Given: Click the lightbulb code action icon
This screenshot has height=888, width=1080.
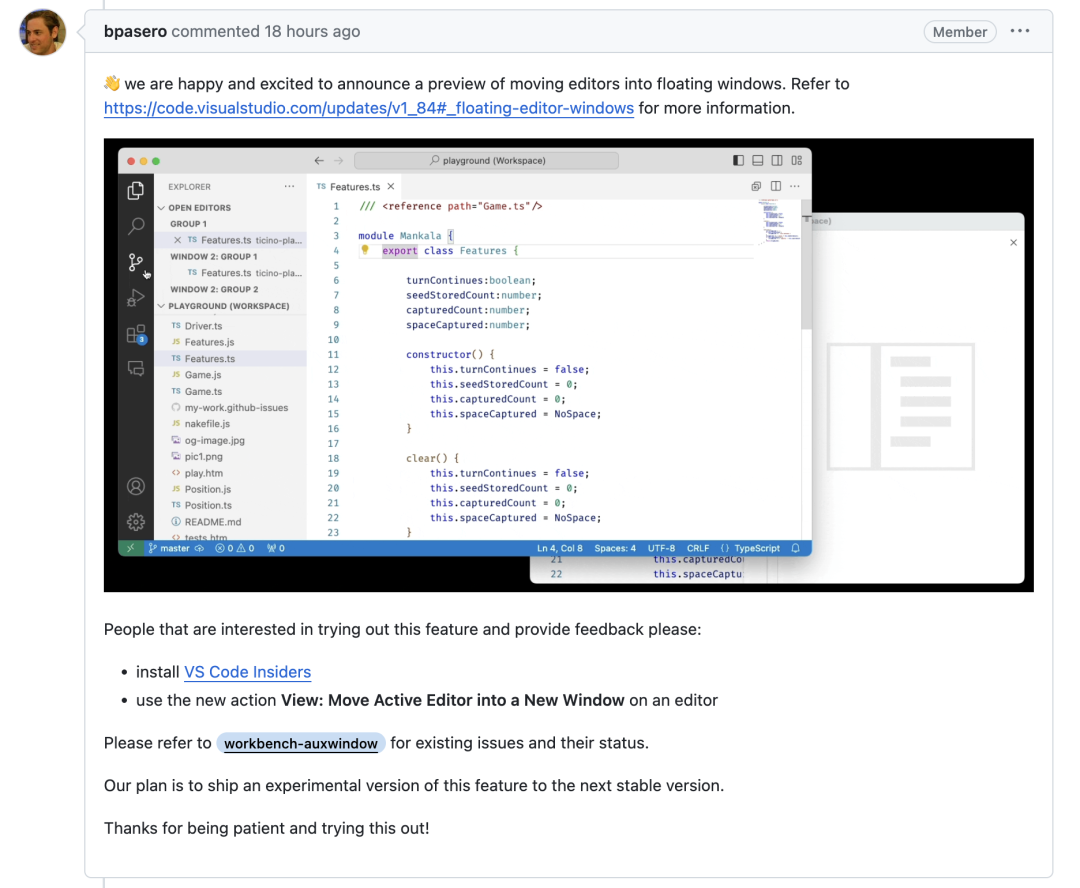Looking at the screenshot, I should point(365,250).
